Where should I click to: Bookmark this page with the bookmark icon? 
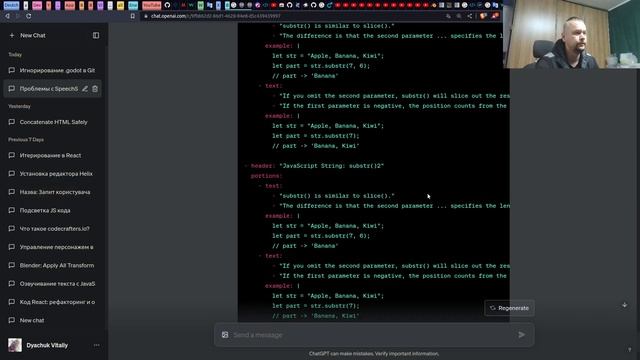(x=133, y=16)
